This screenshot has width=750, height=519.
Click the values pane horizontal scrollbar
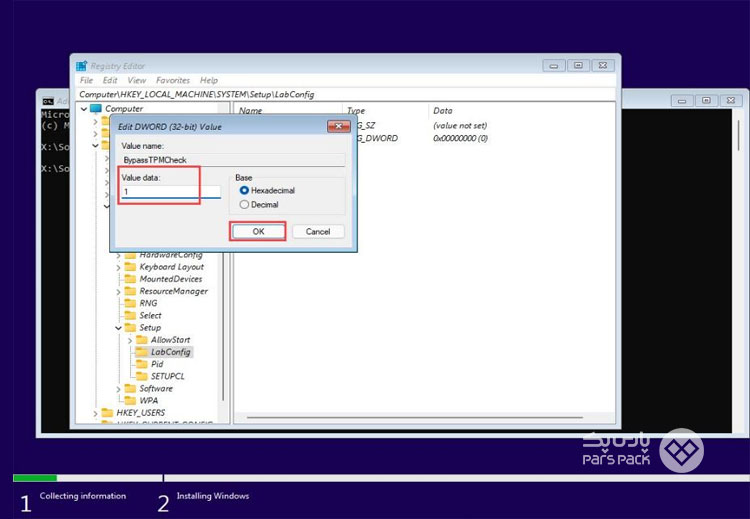click(x=415, y=417)
